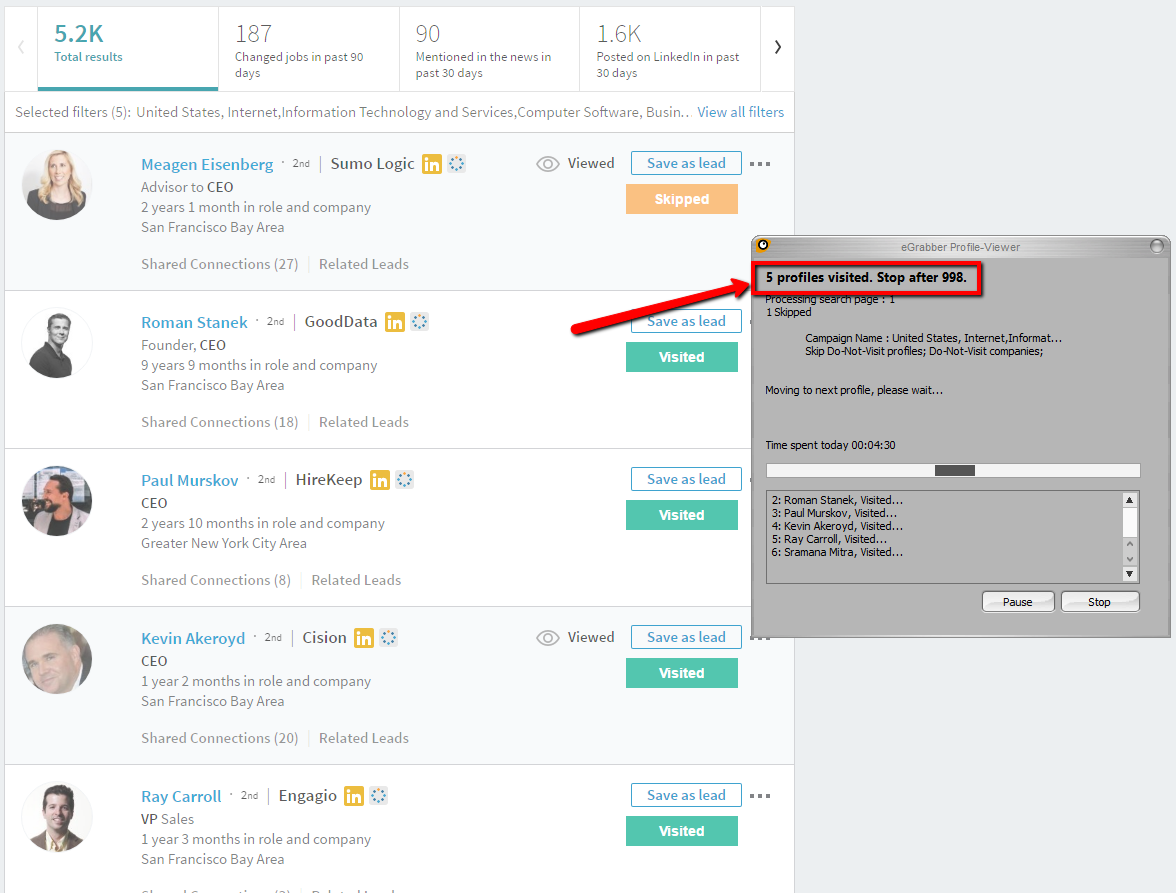Click the Viewed eye icon for Meagen Eisenberg

tap(548, 164)
